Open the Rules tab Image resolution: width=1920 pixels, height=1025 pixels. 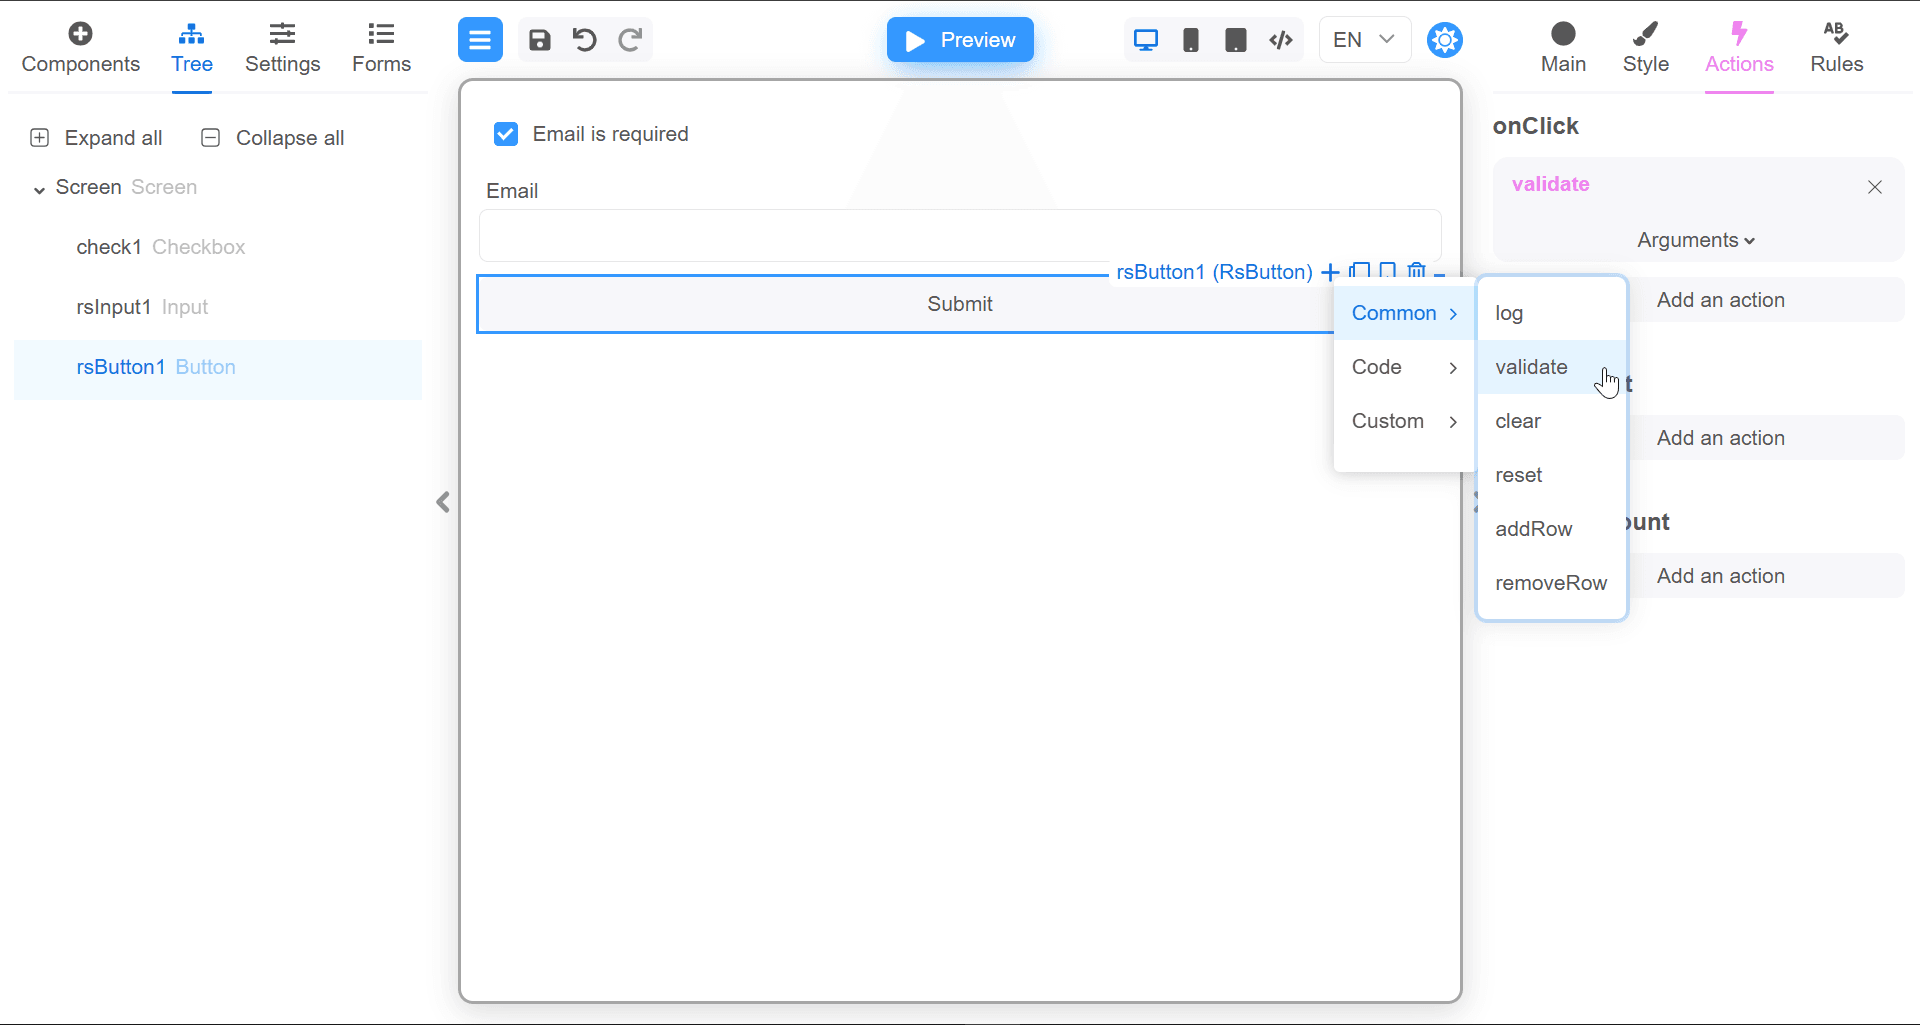tap(1836, 48)
